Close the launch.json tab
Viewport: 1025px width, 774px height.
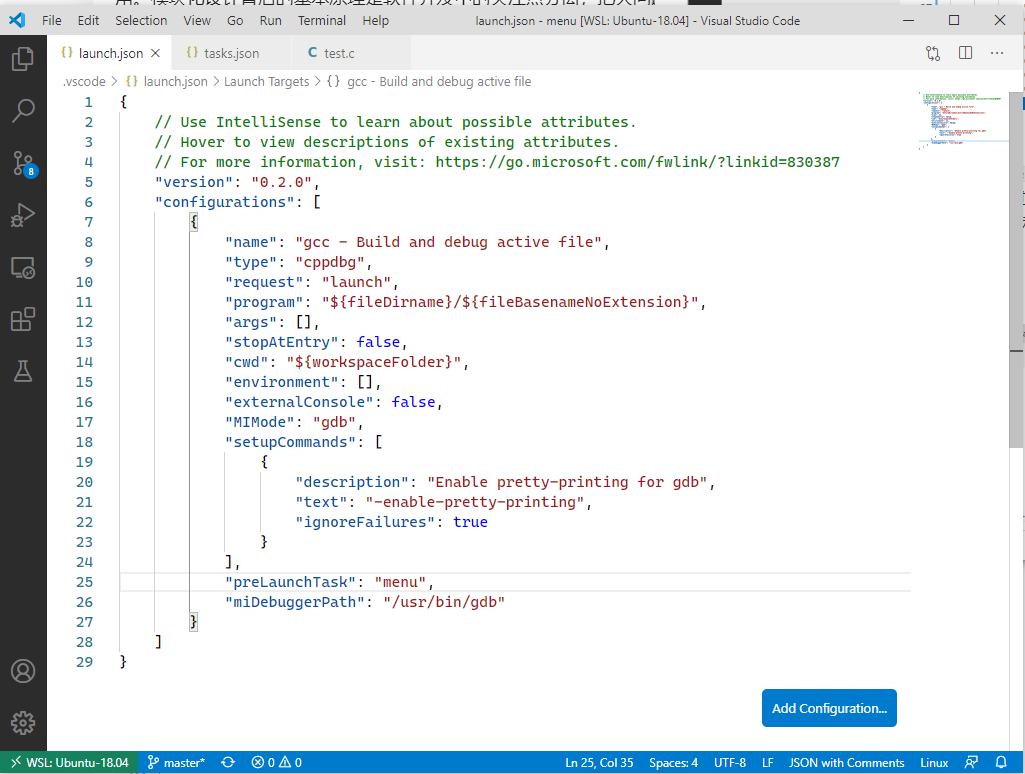(x=156, y=53)
